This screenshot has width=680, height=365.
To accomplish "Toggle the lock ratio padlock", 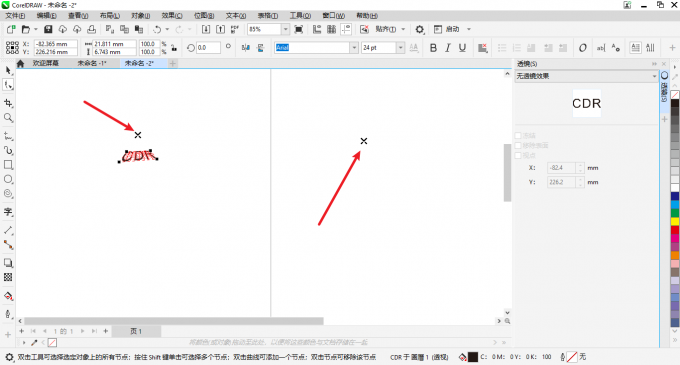I will (174, 48).
